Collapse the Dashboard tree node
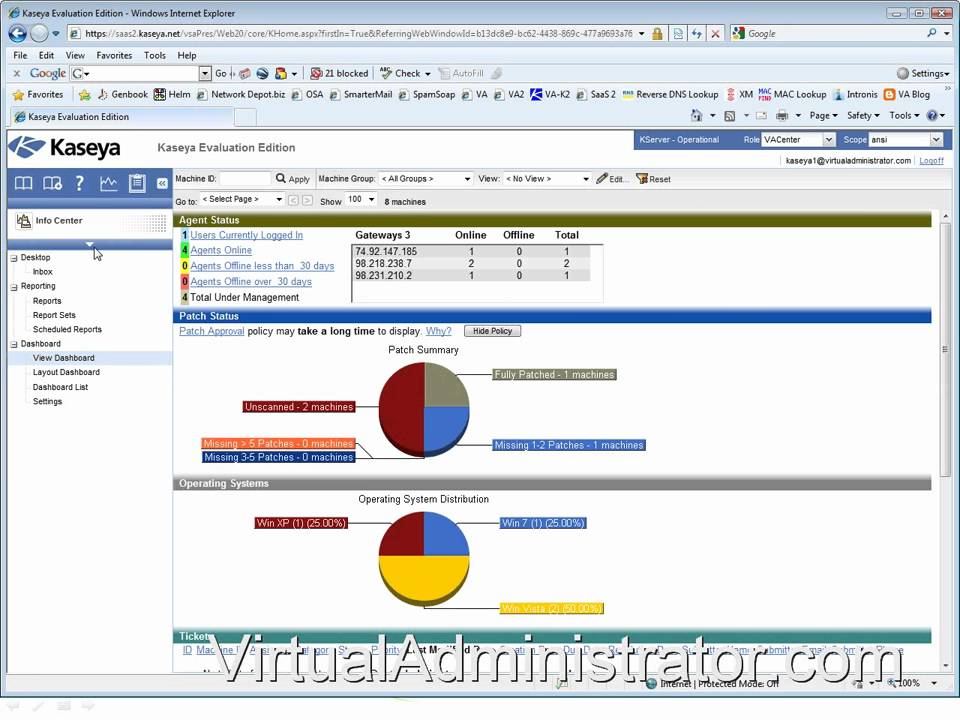 13,345
